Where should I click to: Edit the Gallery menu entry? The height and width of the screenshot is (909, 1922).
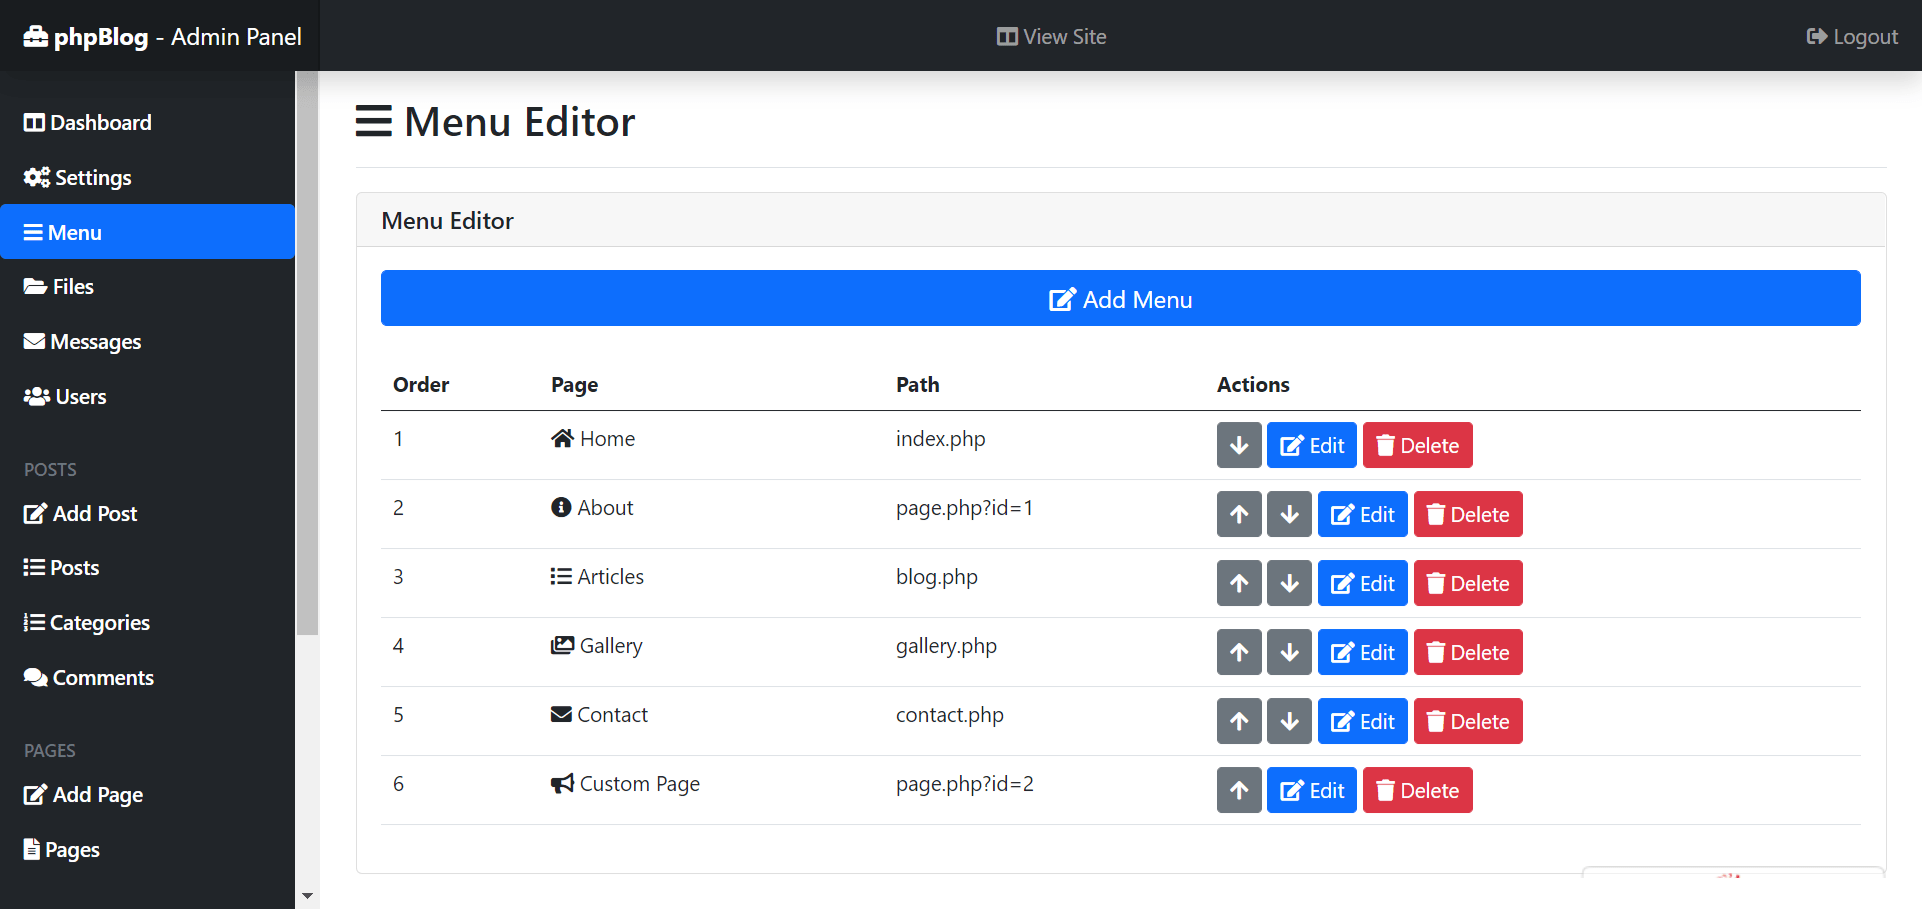[1362, 653]
